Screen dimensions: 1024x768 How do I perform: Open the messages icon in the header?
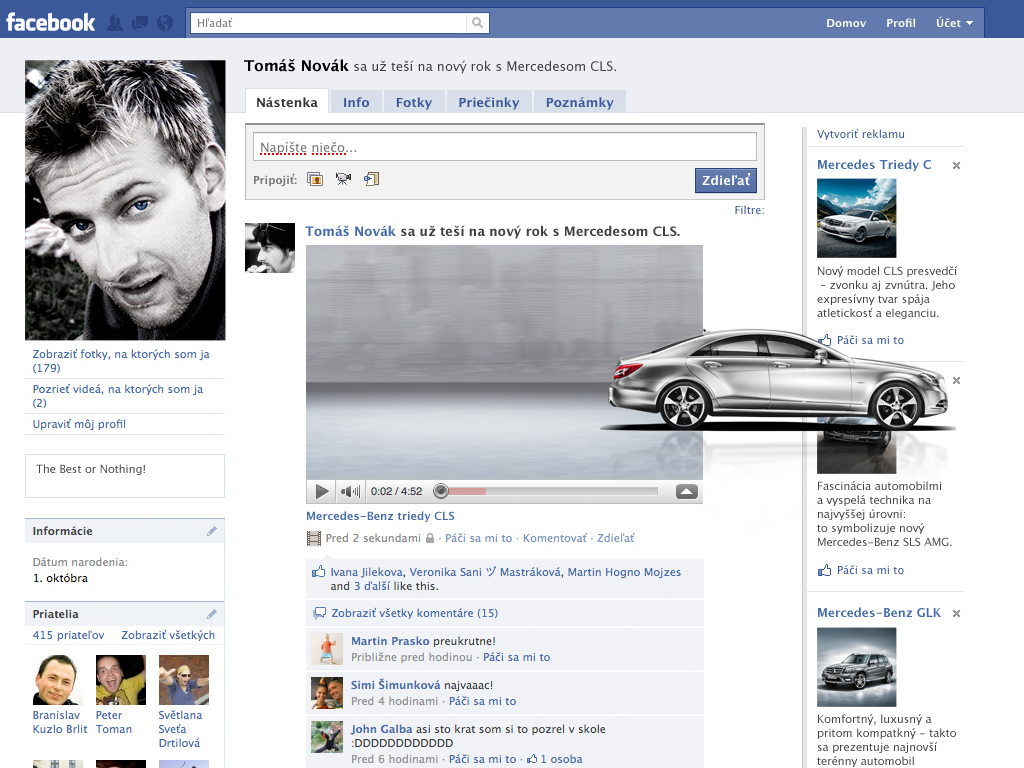coord(140,24)
